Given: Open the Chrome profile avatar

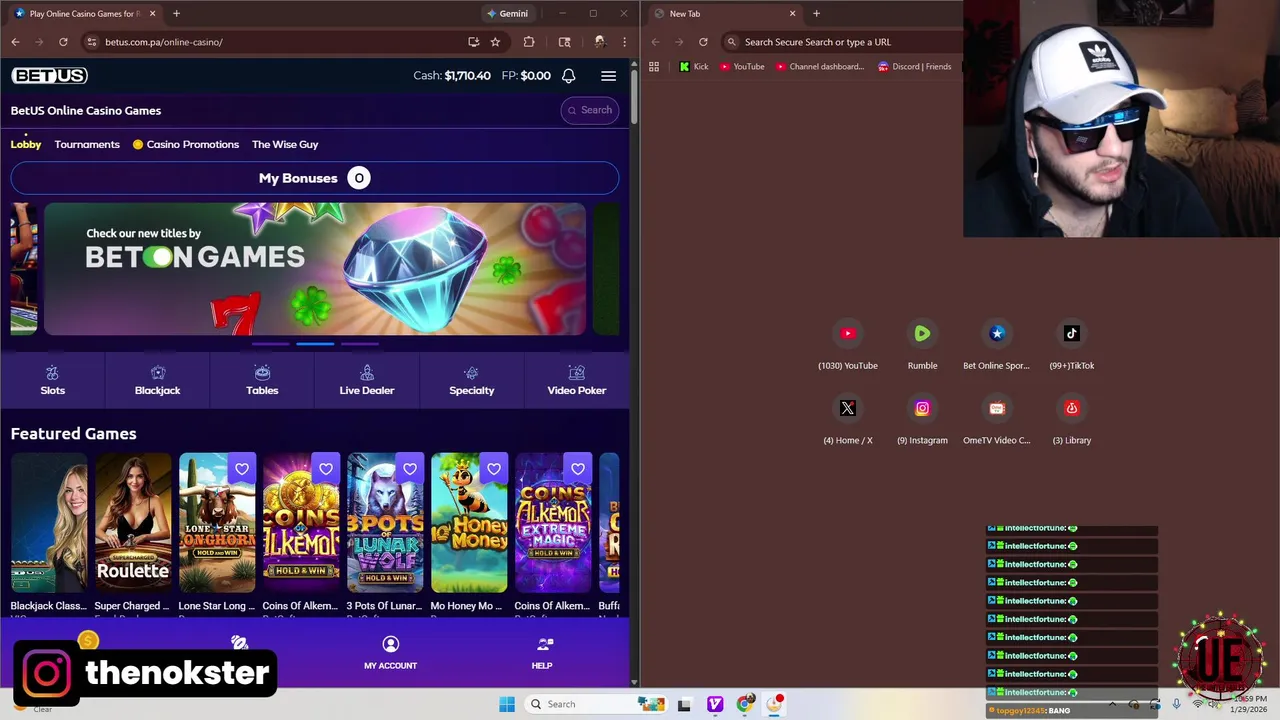Looking at the screenshot, I should (599, 42).
